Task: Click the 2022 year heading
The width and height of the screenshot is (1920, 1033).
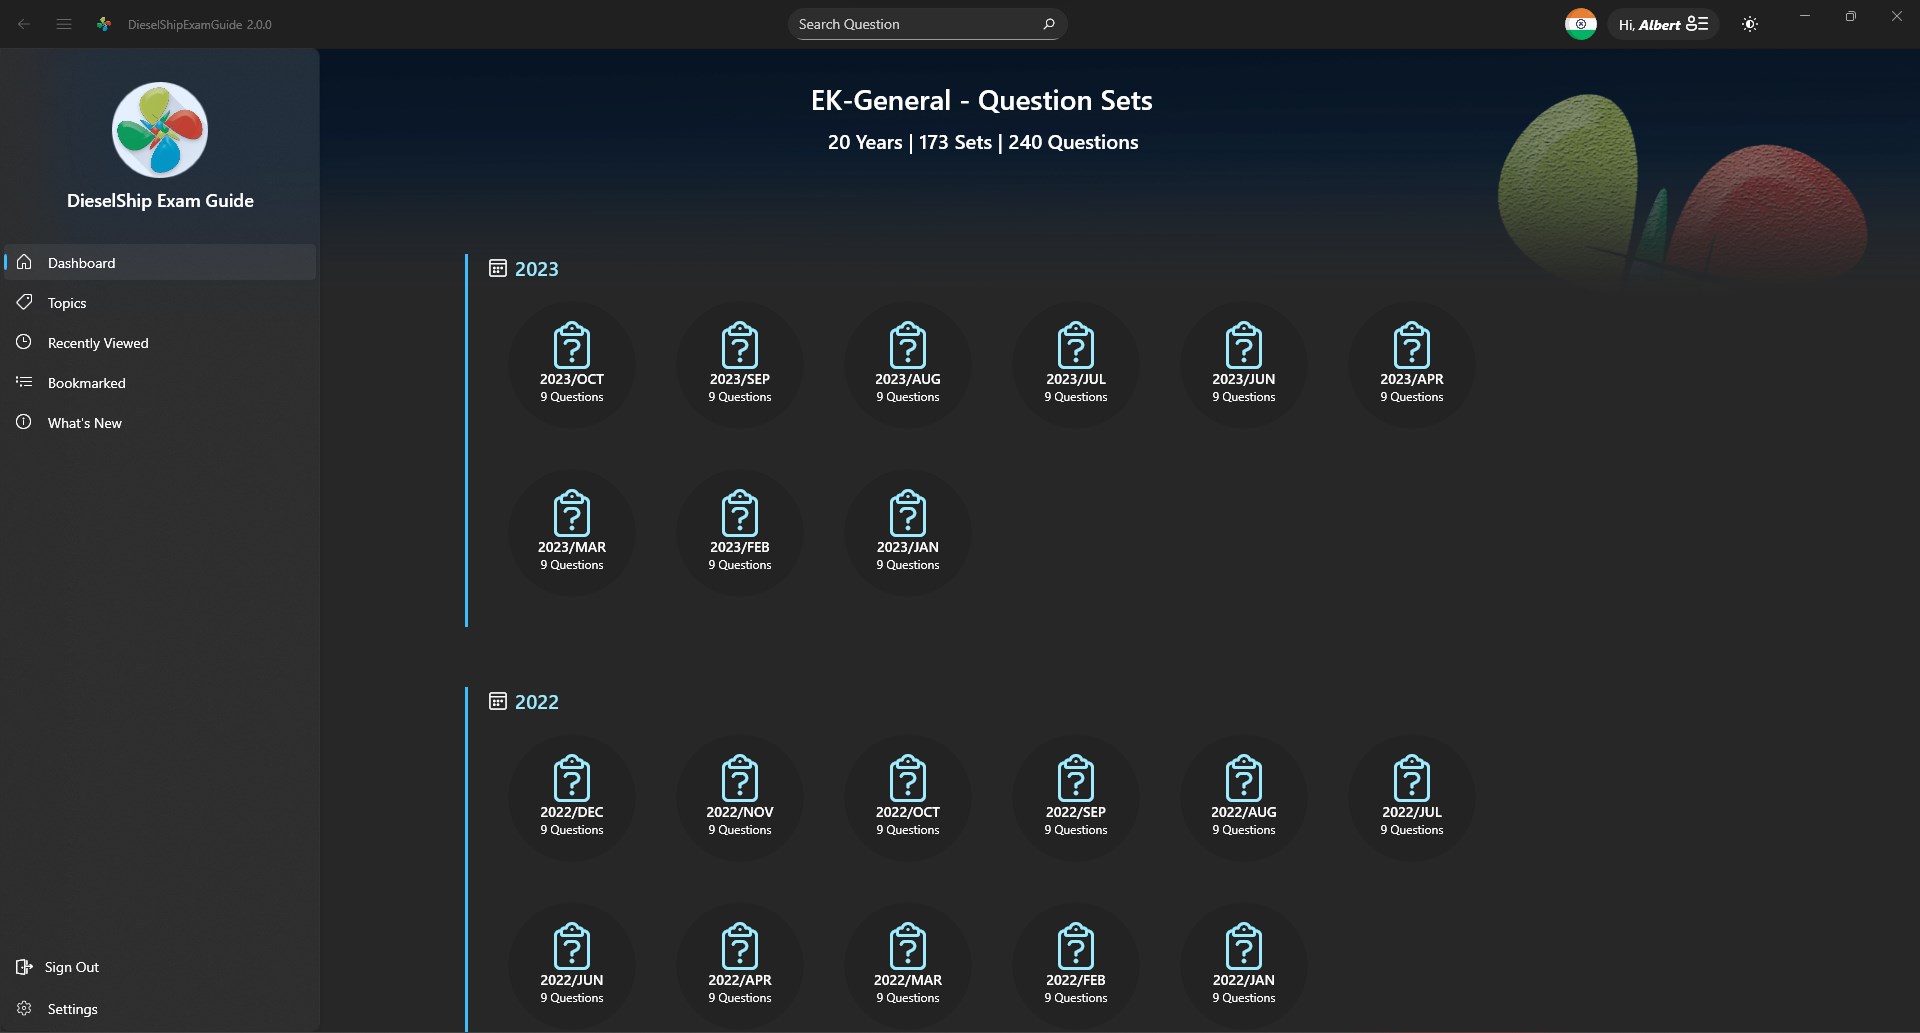Action: (x=536, y=702)
